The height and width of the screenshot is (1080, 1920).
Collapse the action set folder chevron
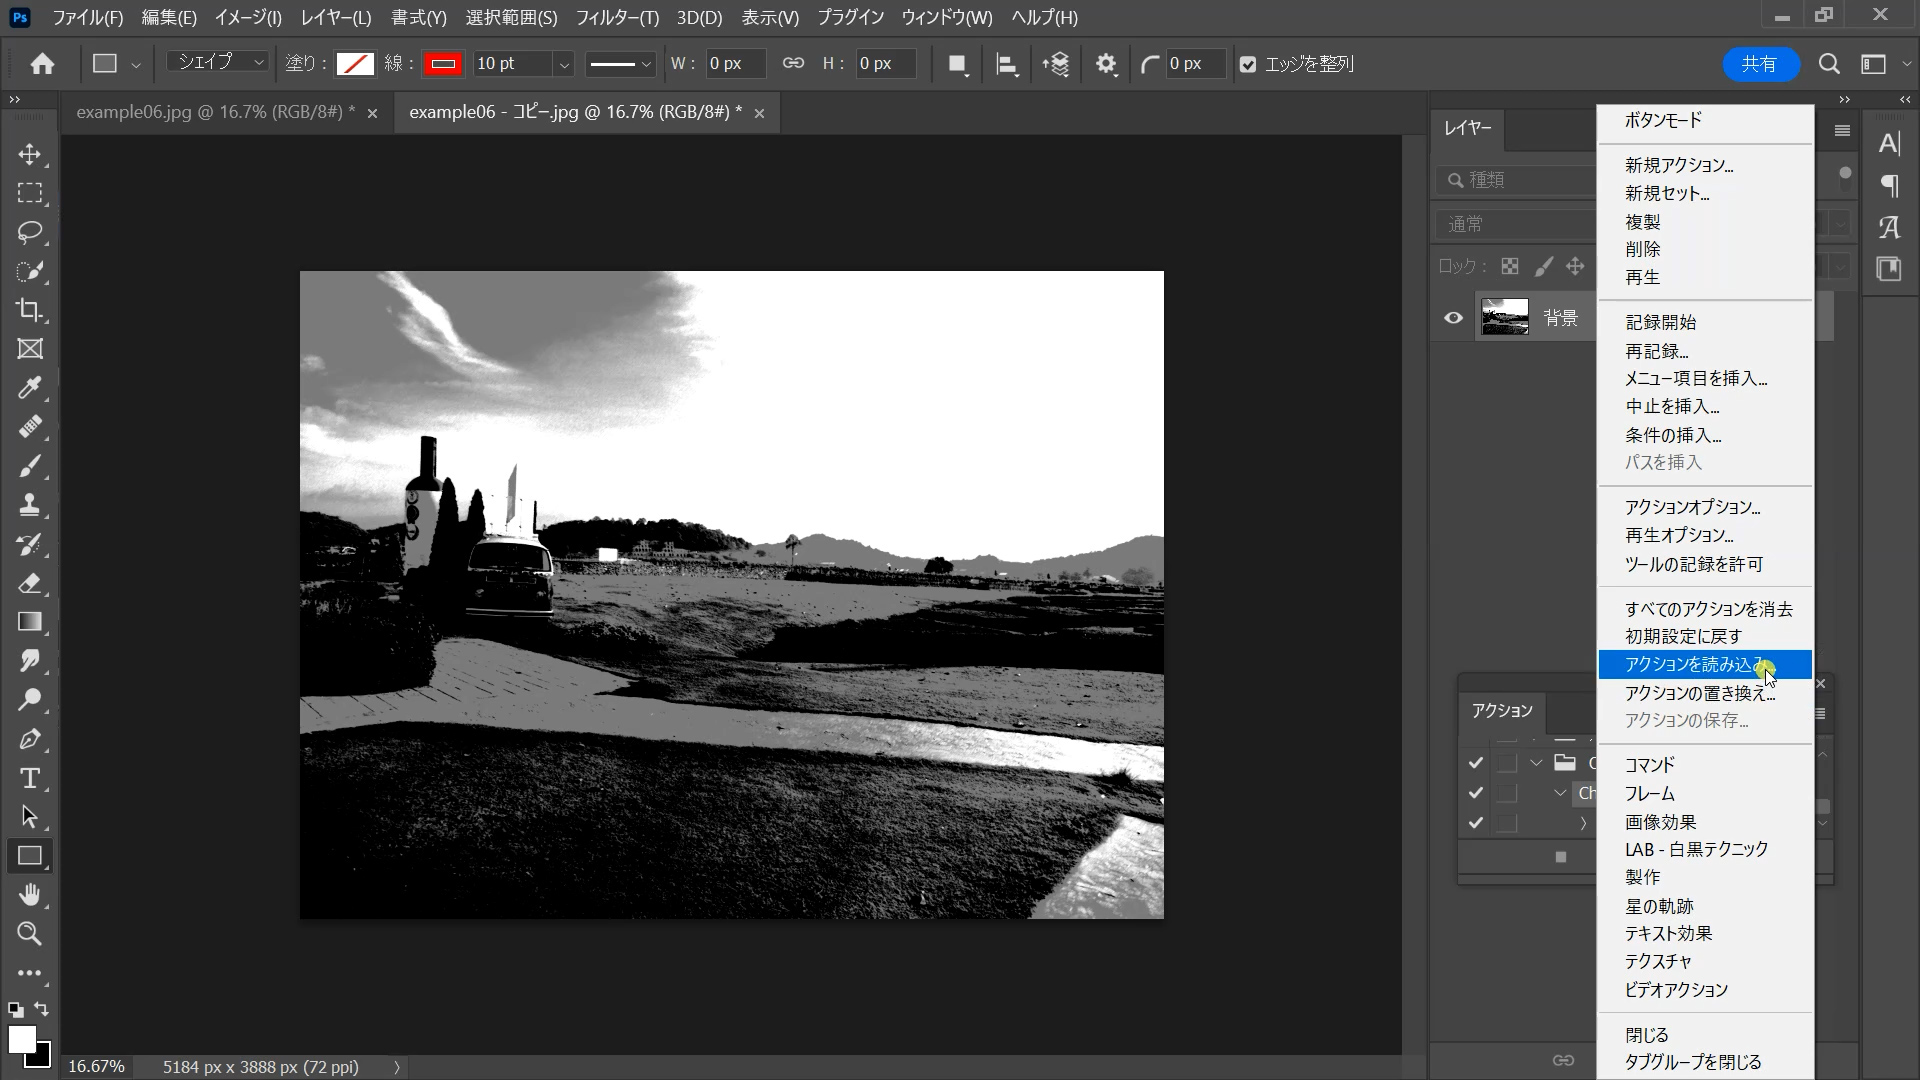1536,763
